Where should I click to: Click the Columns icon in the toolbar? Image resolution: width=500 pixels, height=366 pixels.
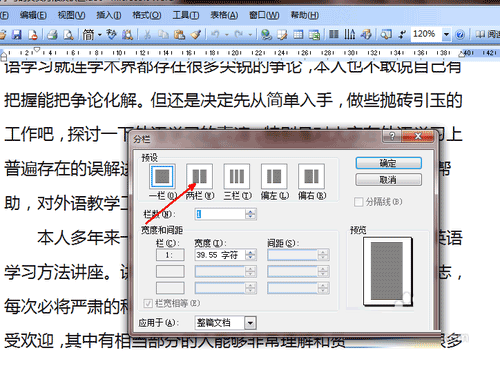(x=334, y=34)
